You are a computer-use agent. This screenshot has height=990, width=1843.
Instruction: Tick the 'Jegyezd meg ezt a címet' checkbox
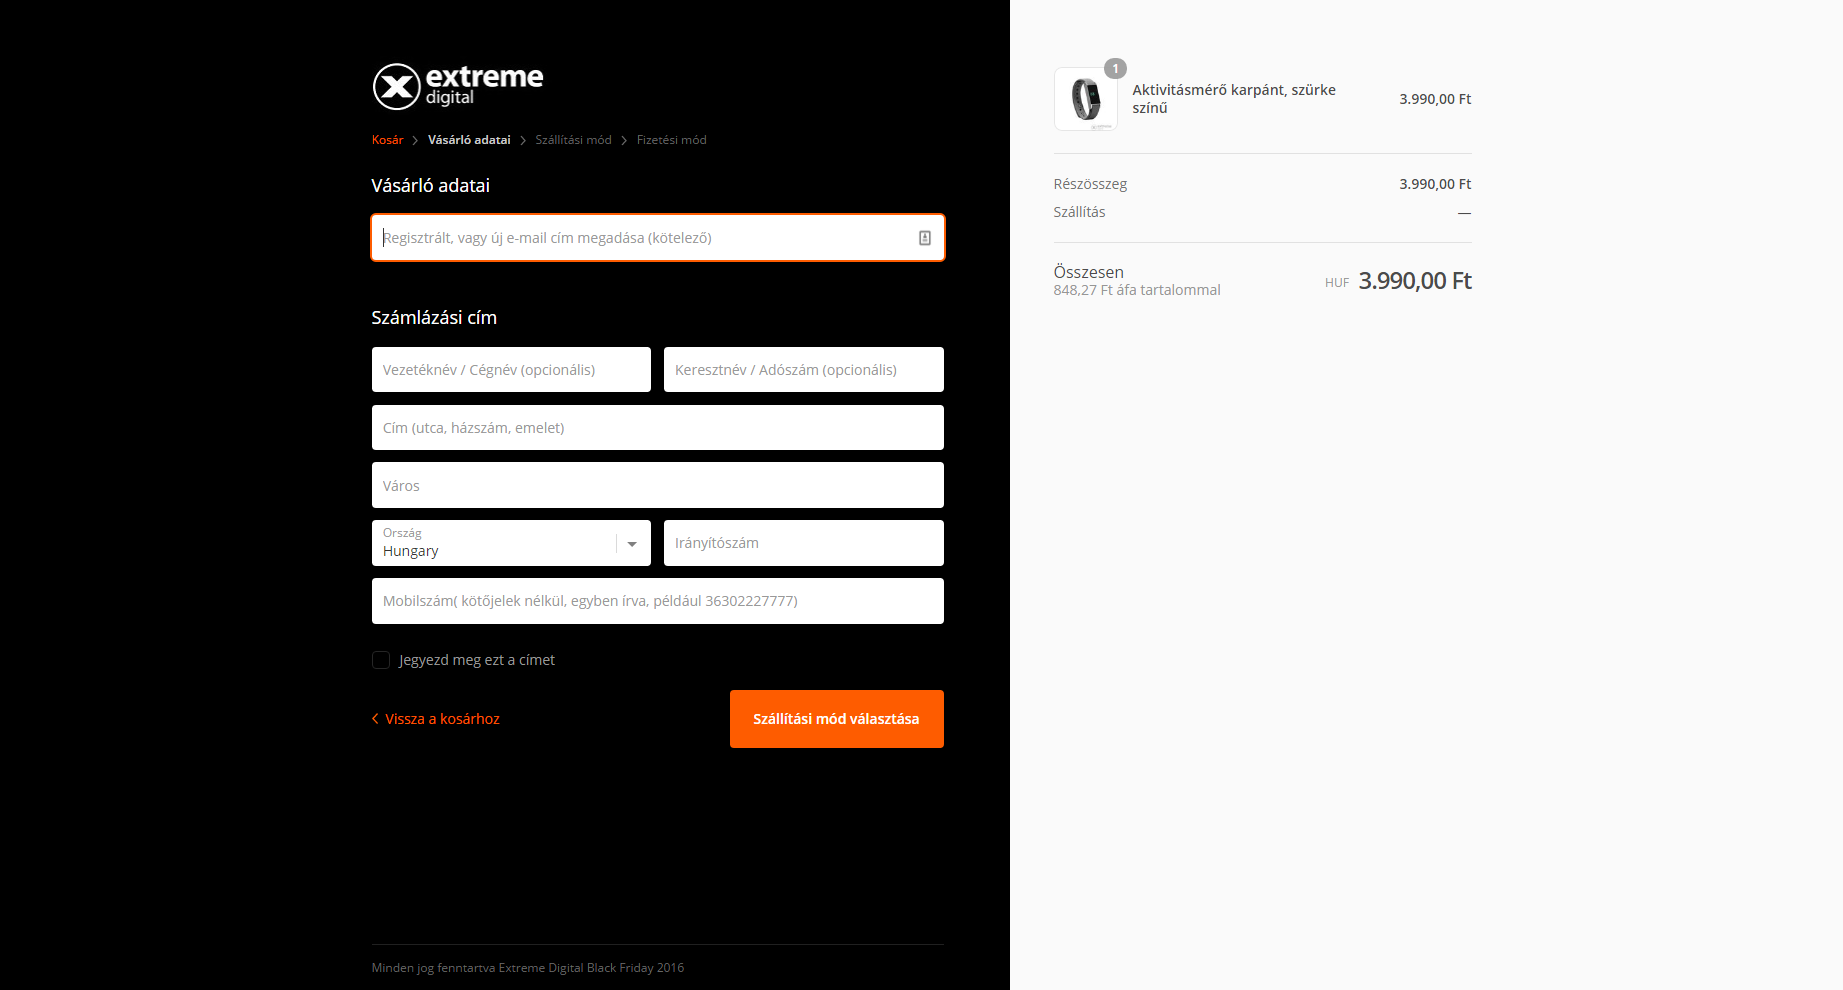(381, 660)
